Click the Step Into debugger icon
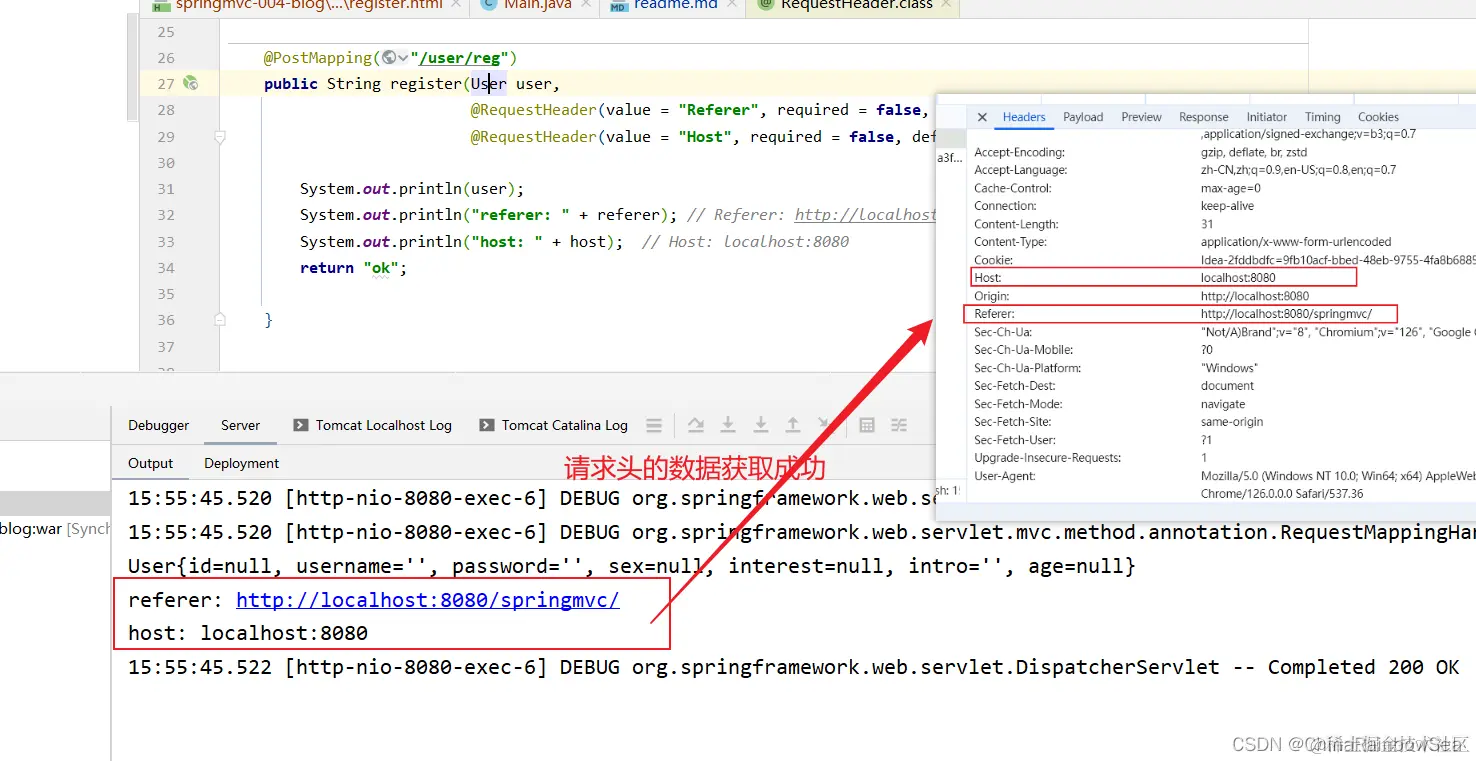Screen dimensions: 1476x761 click(x=728, y=425)
